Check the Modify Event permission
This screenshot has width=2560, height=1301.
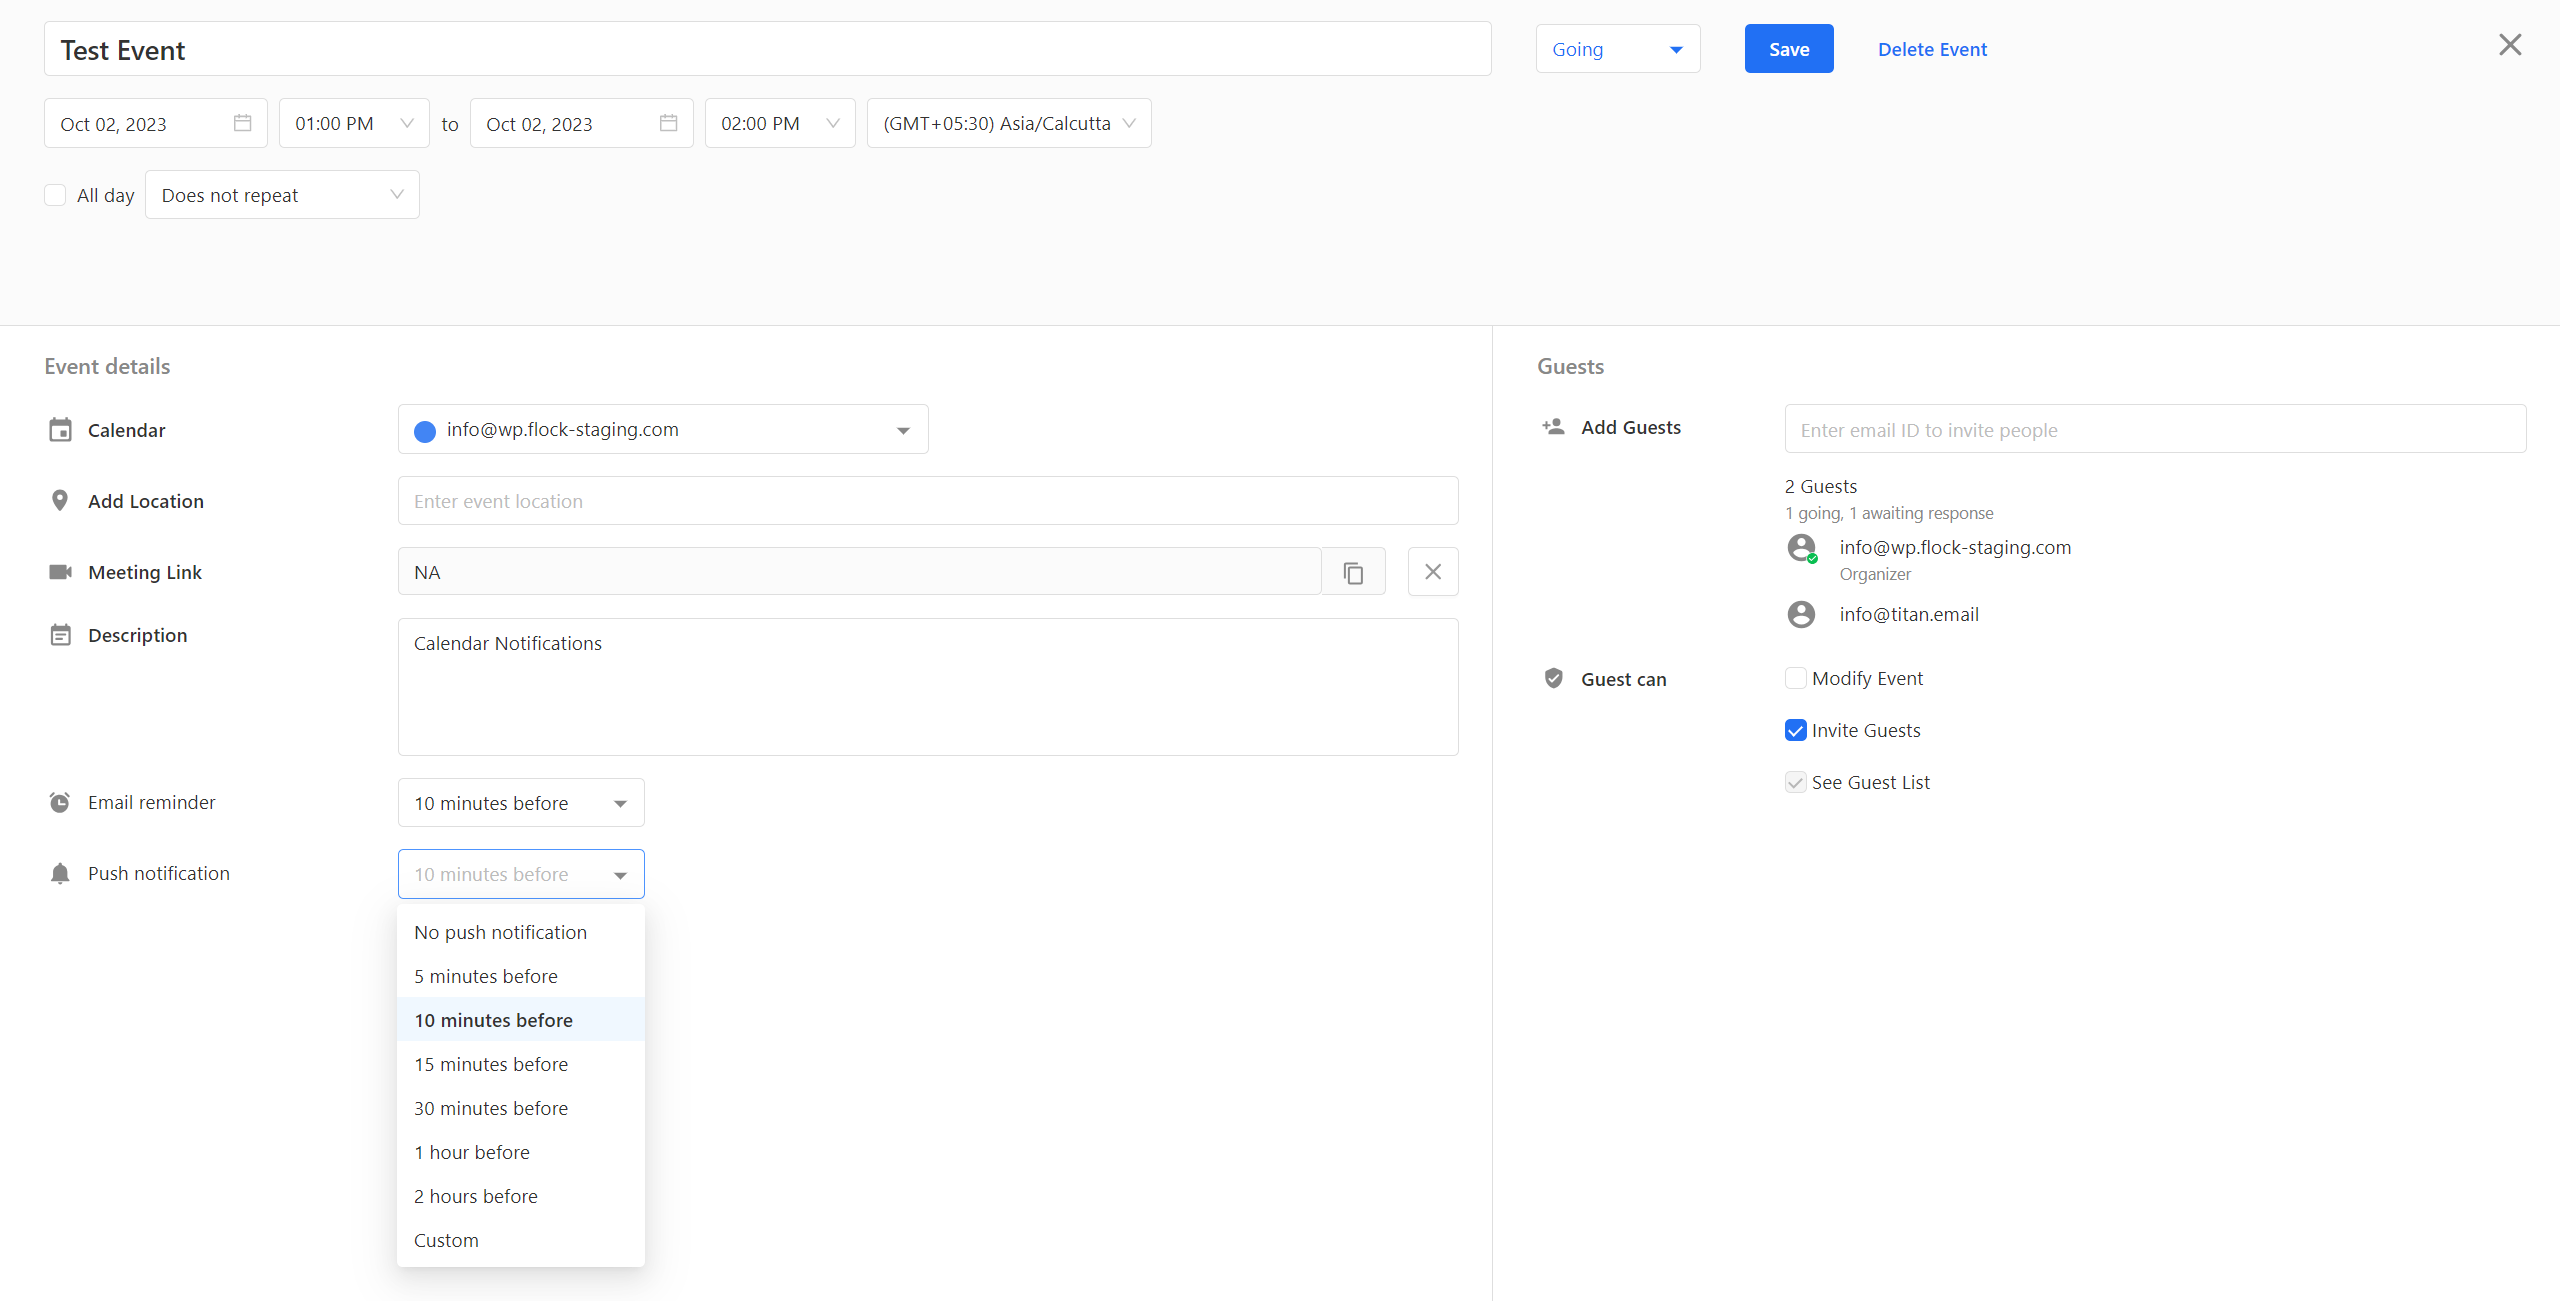click(1795, 678)
